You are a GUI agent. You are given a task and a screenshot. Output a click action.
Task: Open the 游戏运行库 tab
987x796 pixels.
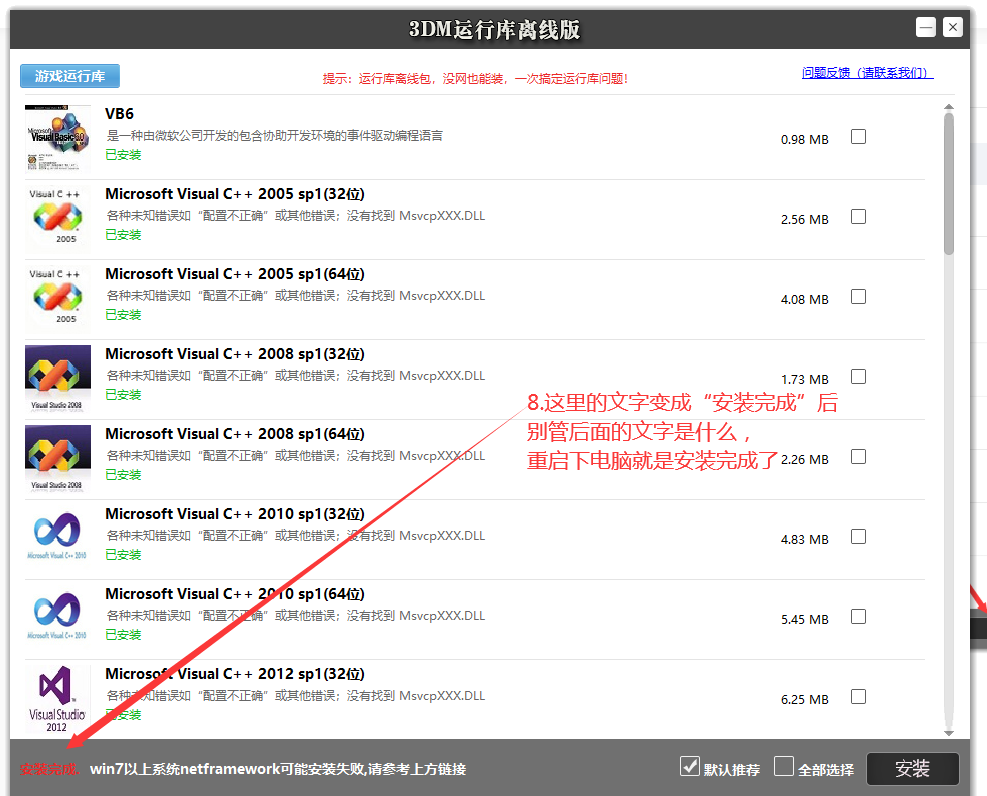(x=70, y=76)
